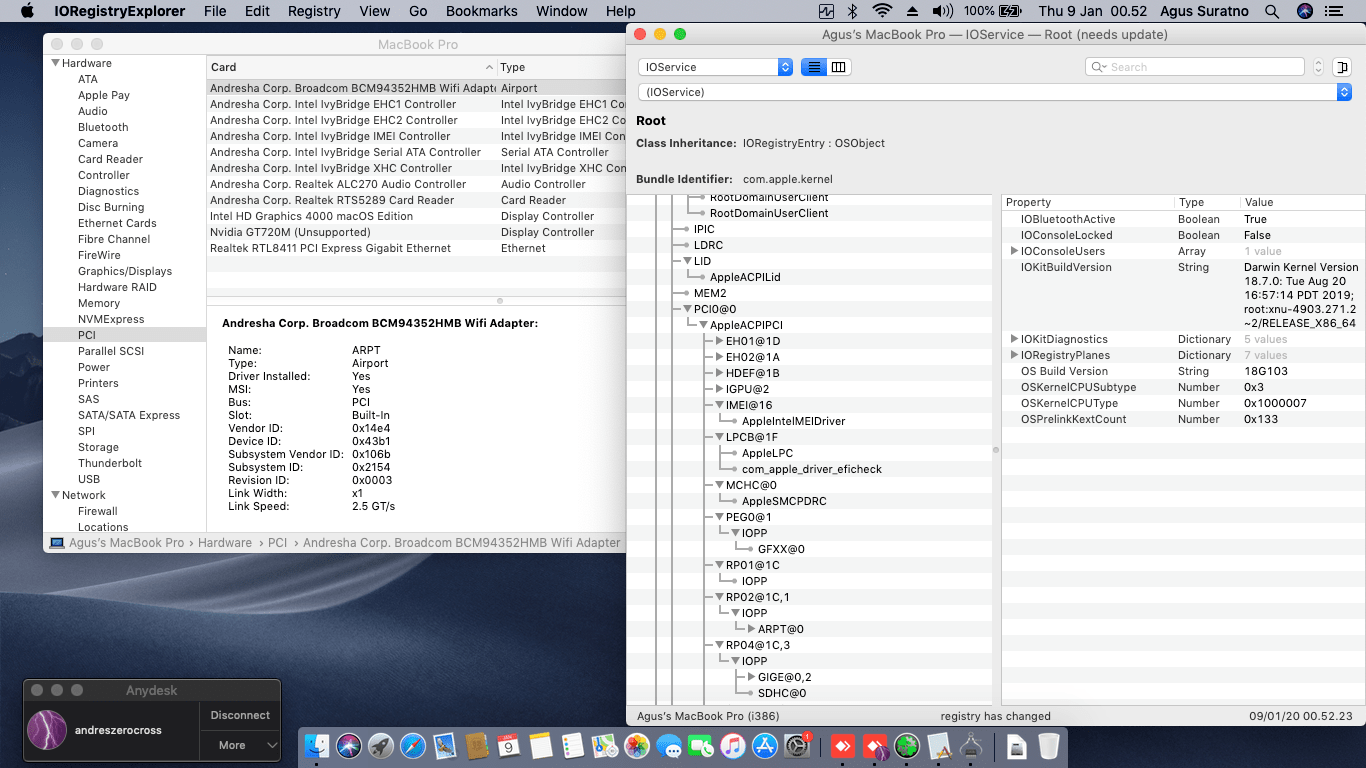Click the Wi-Fi status icon in menu bar

[x=882, y=11]
